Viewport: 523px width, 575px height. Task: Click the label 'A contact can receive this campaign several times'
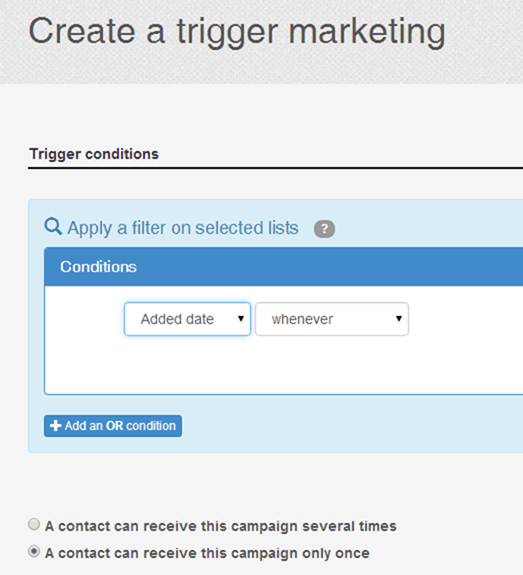(220, 526)
